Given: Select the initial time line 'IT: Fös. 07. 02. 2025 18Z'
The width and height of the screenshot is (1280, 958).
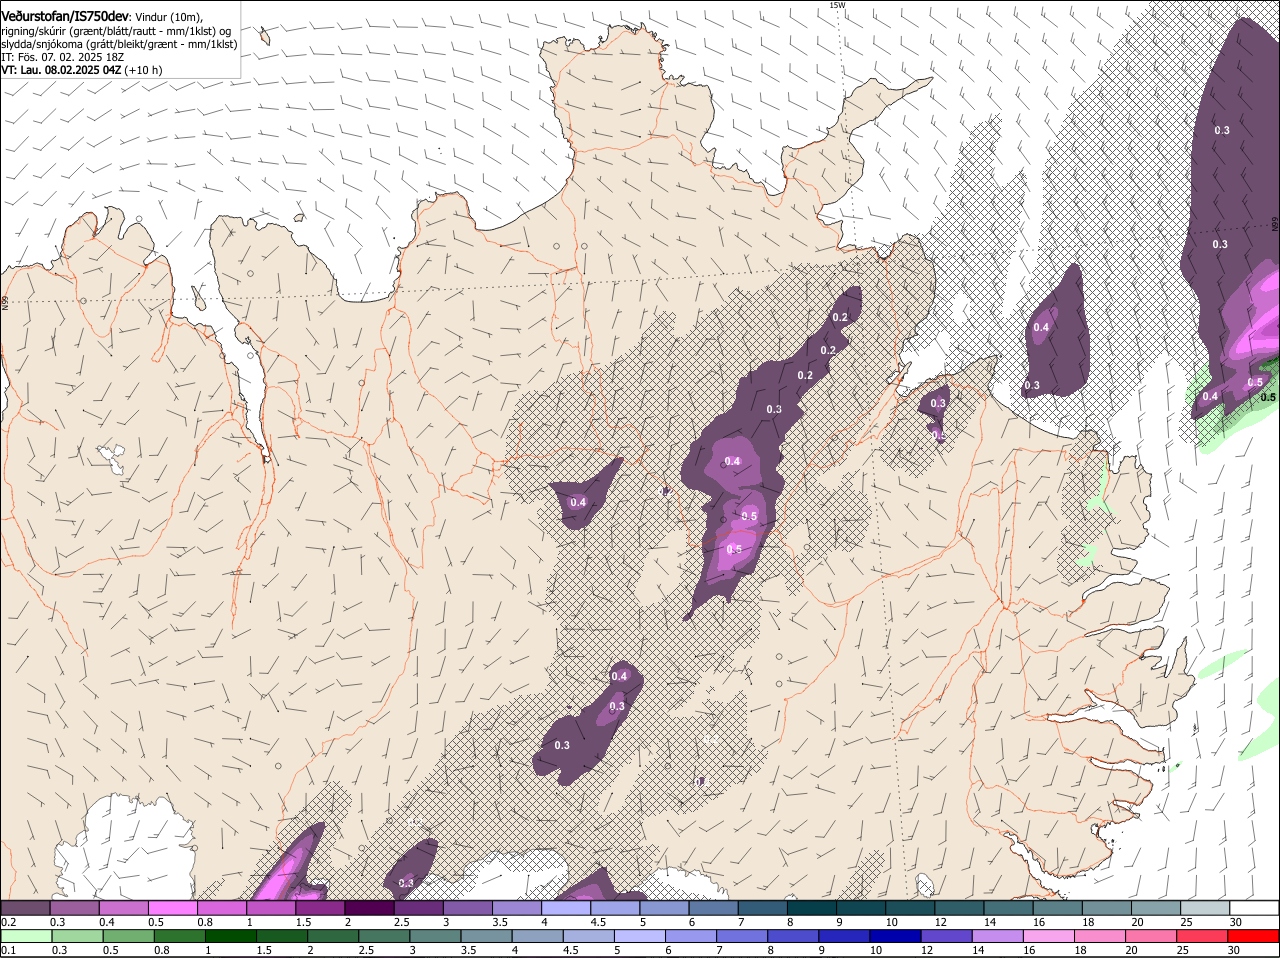Looking at the screenshot, I should click(x=62, y=57).
